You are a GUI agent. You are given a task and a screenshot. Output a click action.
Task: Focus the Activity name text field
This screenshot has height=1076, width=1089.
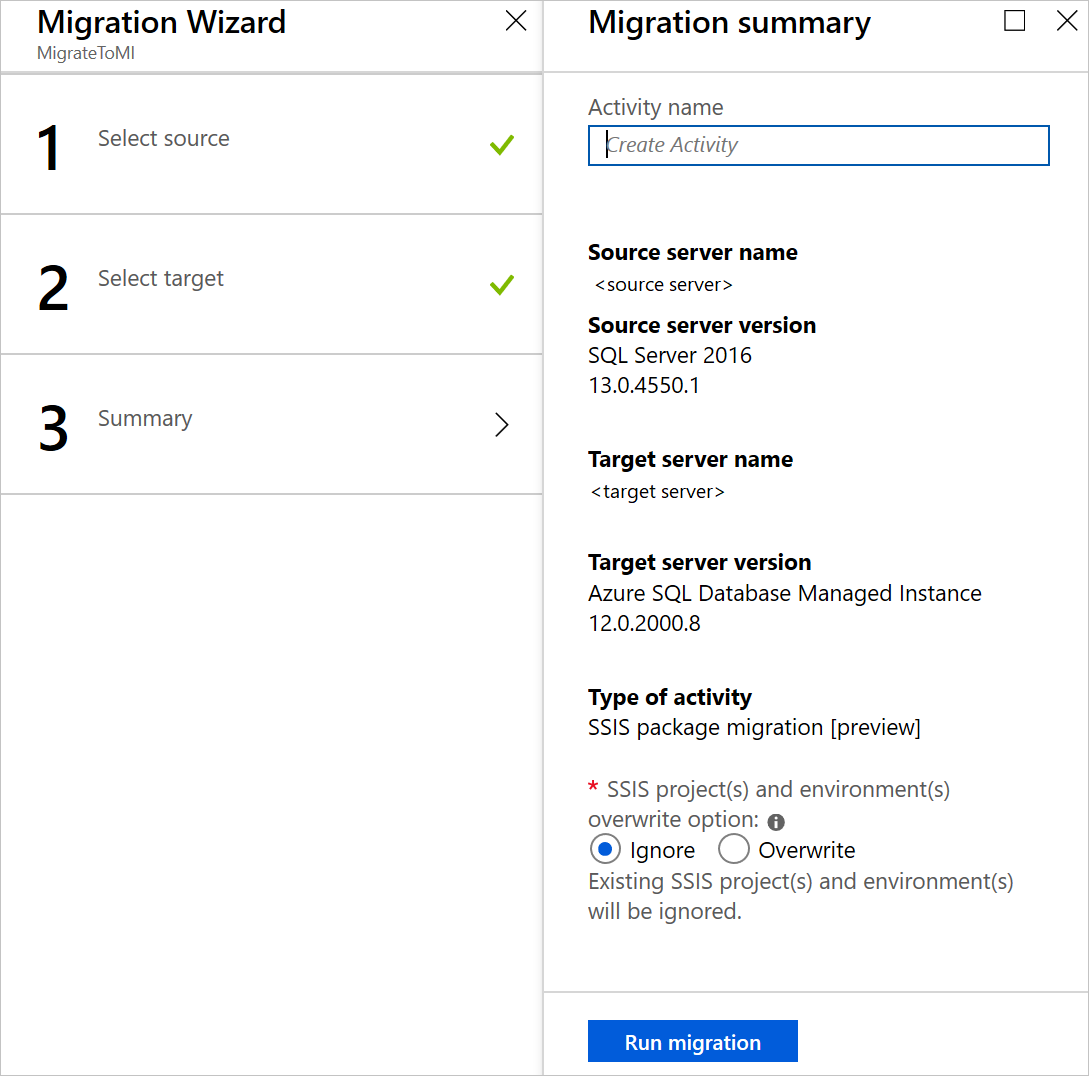(818, 145)
